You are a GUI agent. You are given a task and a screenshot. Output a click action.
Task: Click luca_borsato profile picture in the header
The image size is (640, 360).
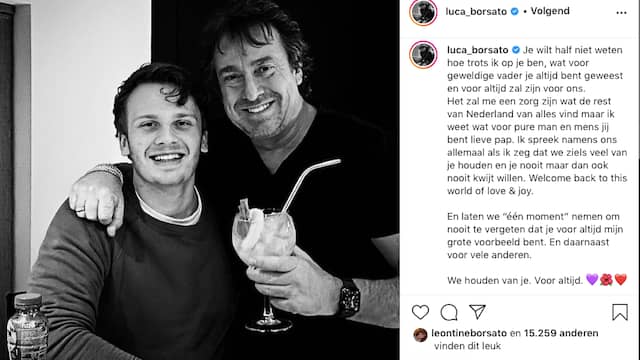[423, 12]
